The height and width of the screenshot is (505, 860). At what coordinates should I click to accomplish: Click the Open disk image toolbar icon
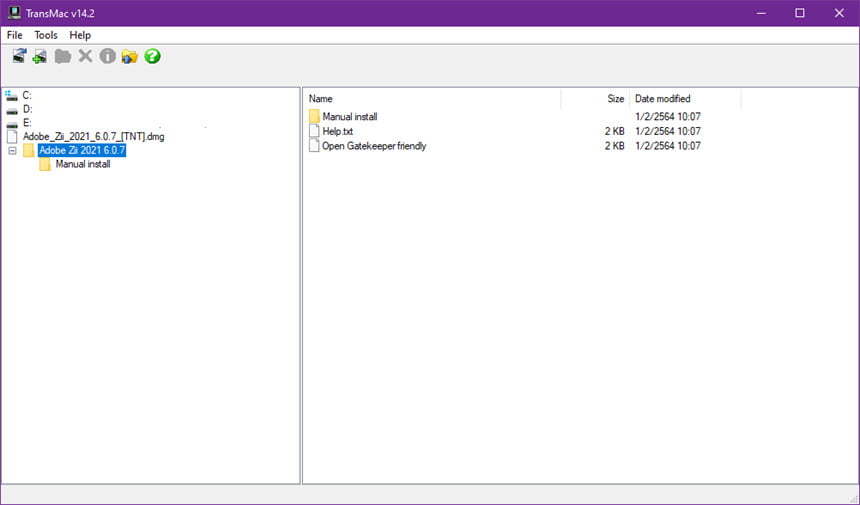click(x=19, y=56)
